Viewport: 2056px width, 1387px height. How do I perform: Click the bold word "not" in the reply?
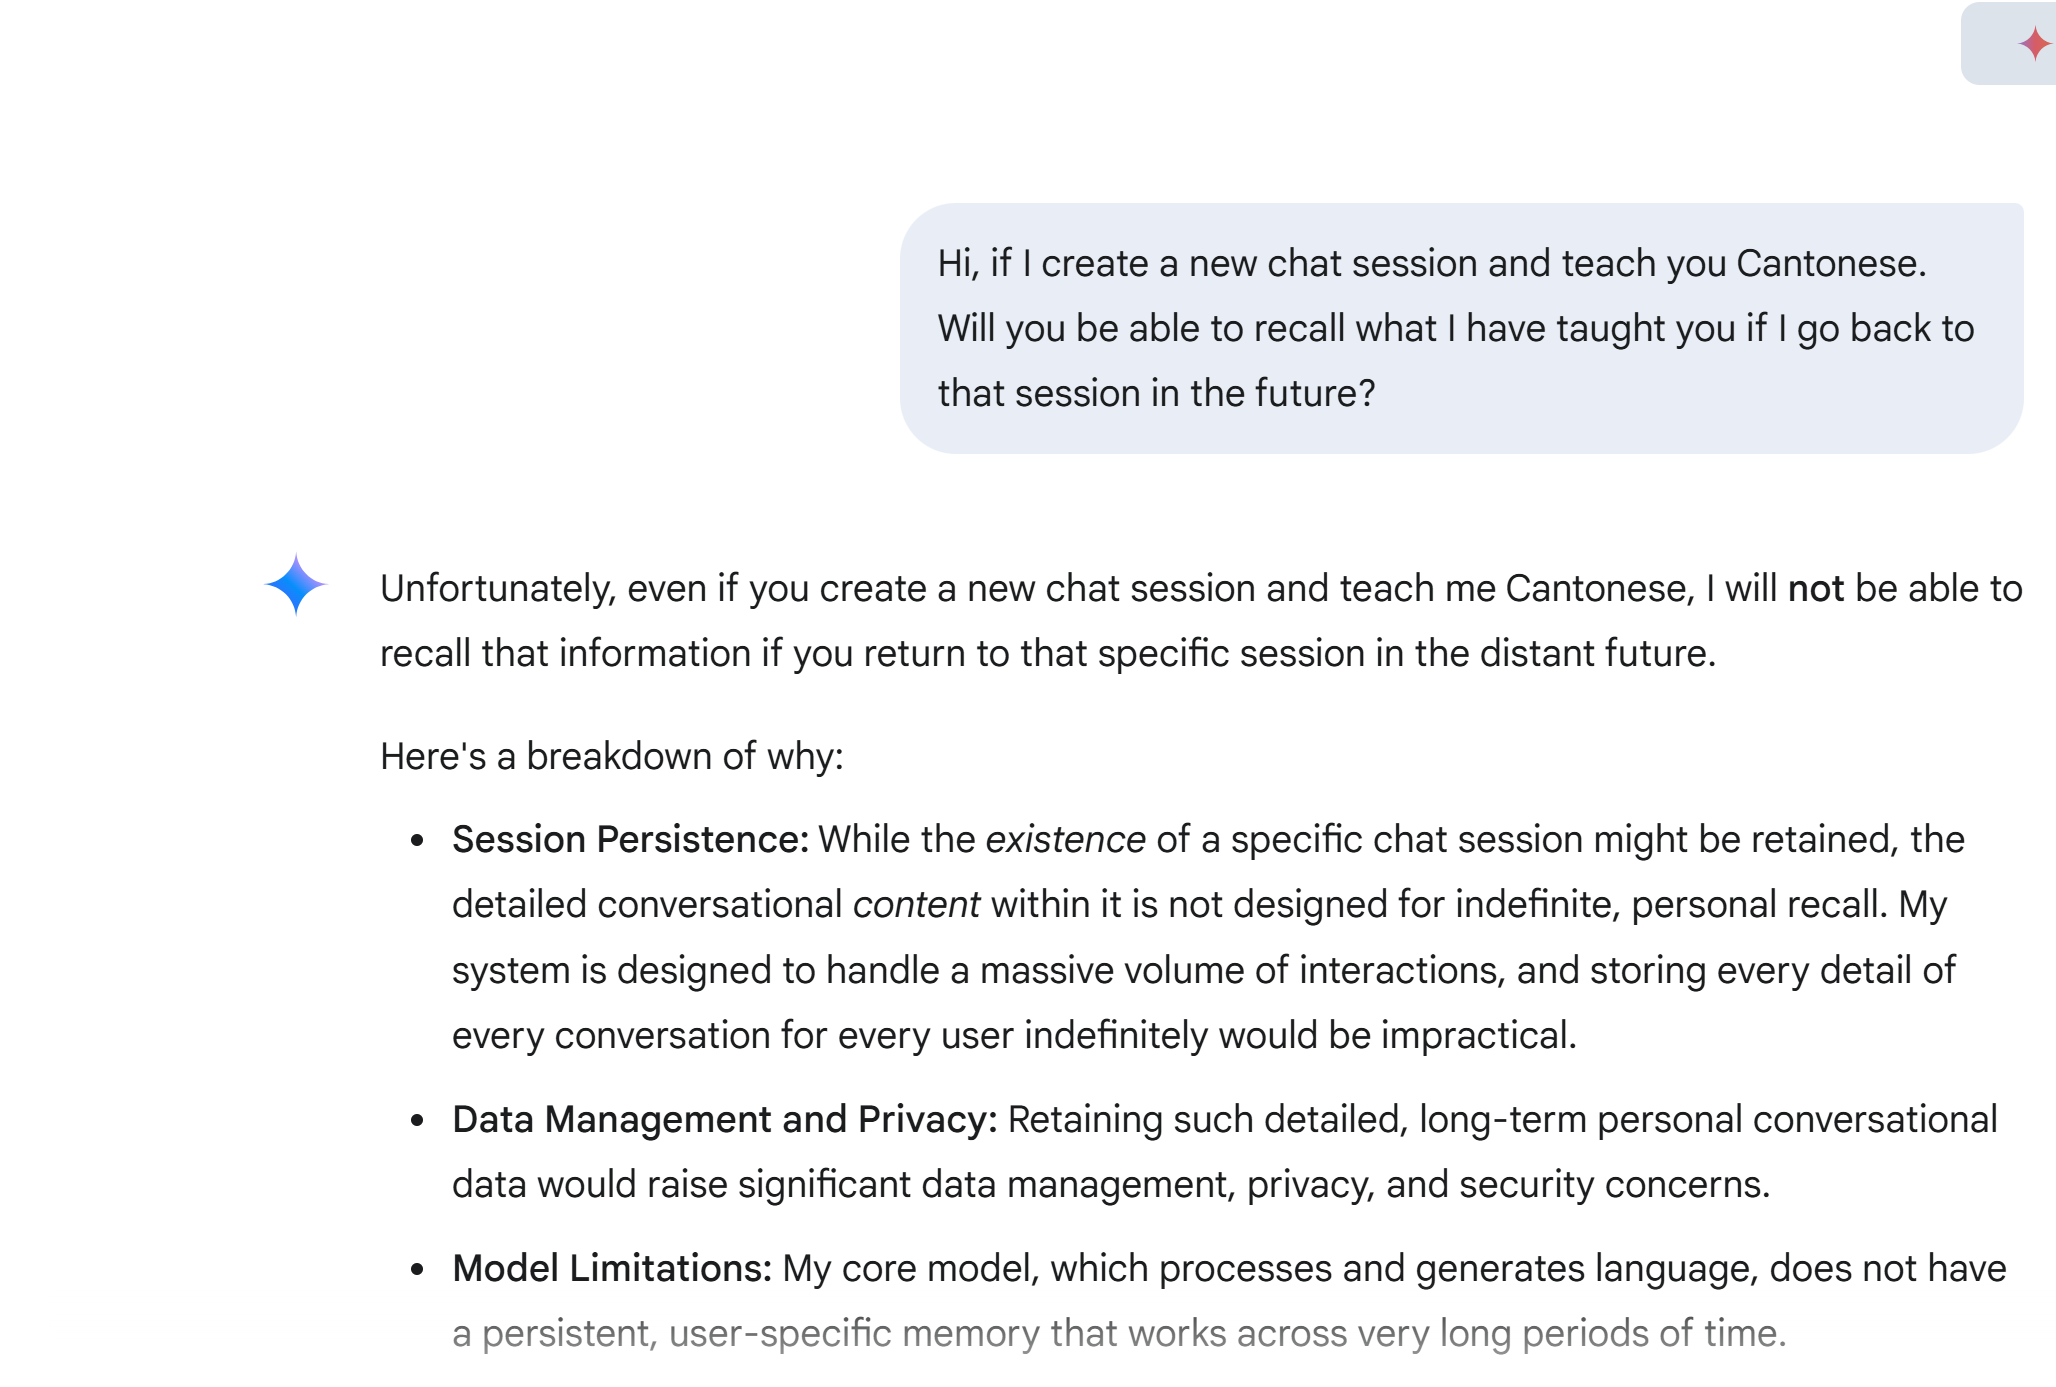tap(1815, 589)
